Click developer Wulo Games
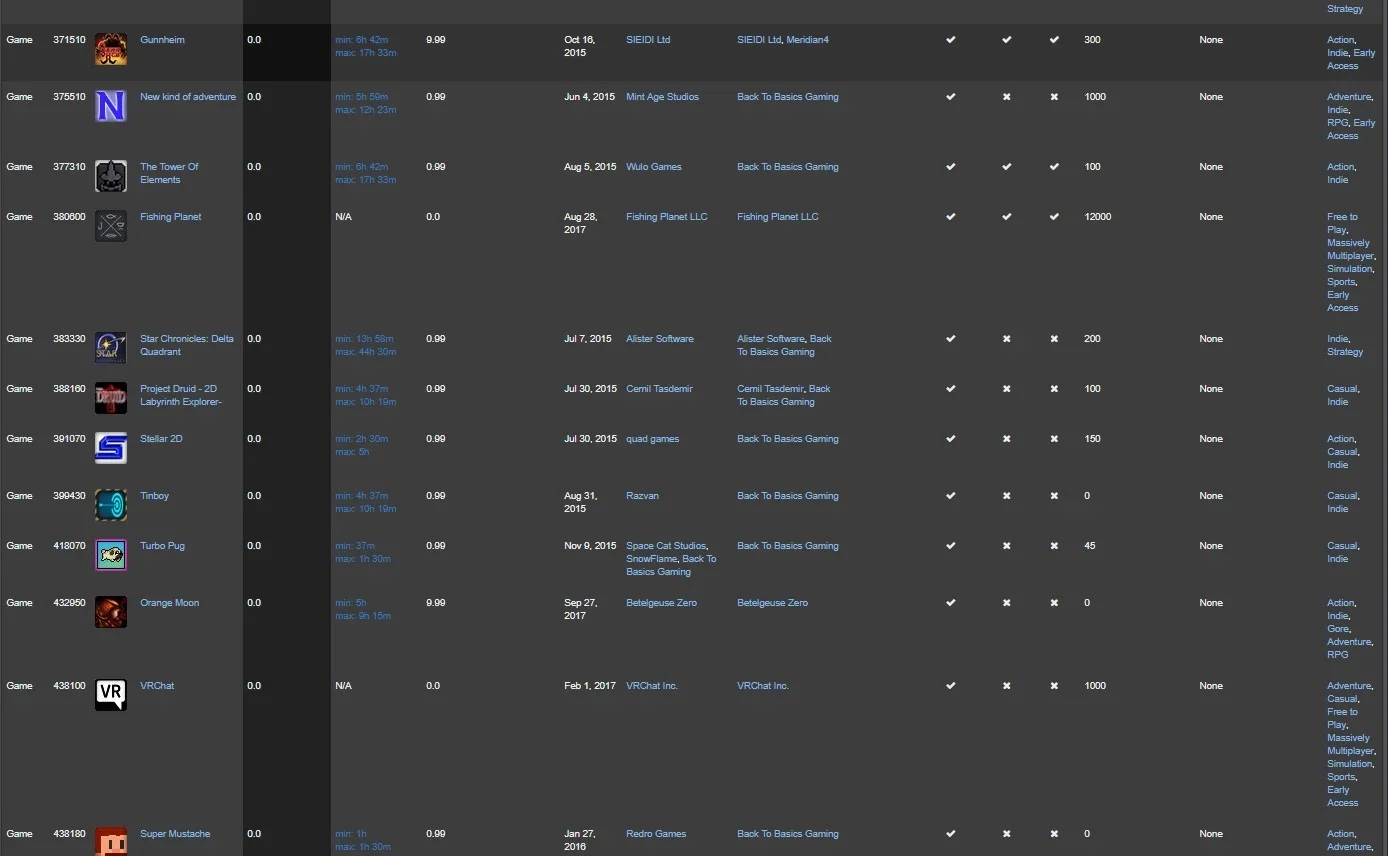The height and width of the screenshot is (856, 1388). click(x=654, y=167)
